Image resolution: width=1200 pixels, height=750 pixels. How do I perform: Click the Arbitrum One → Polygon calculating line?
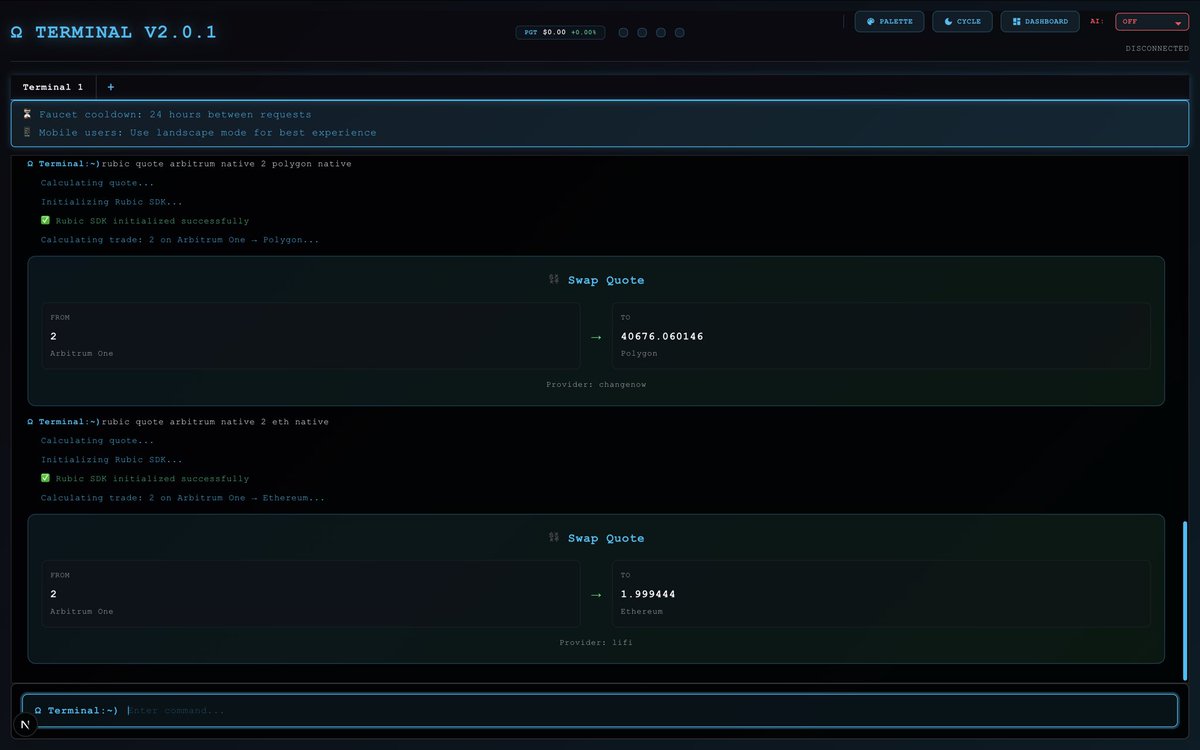click(180, 240)
